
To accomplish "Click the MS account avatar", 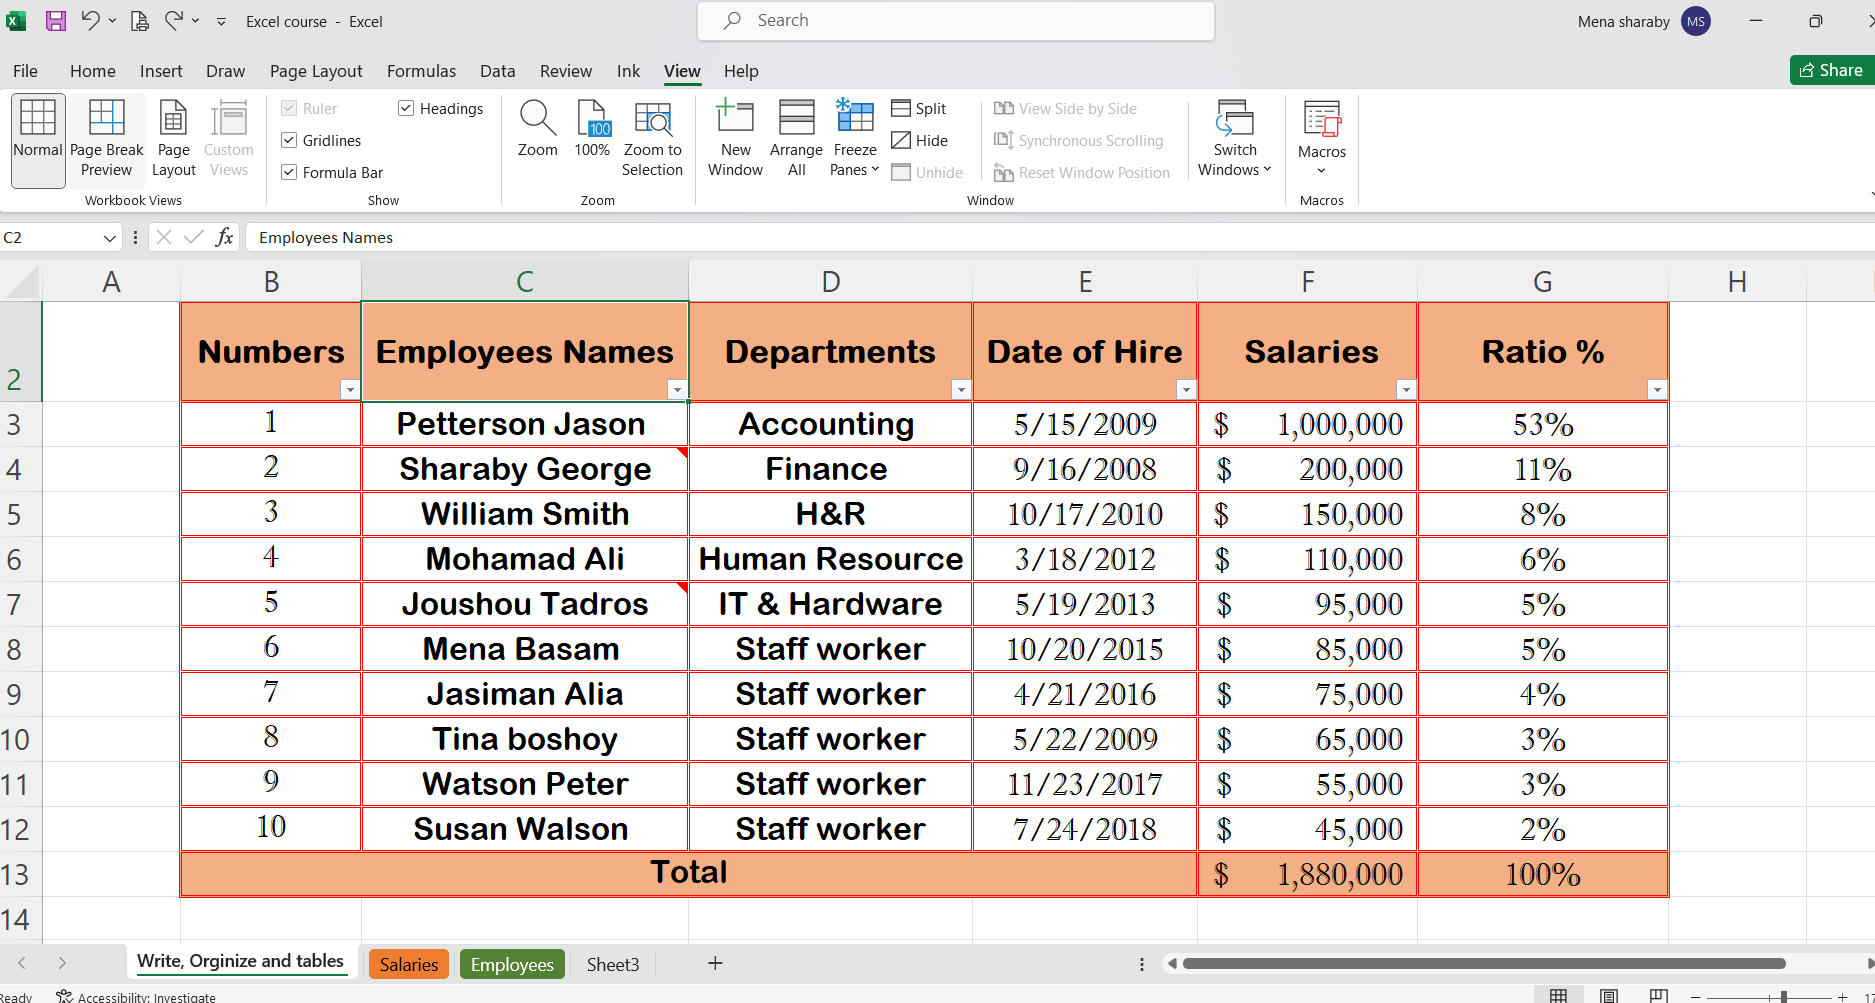I will [x=1696, y=21].
